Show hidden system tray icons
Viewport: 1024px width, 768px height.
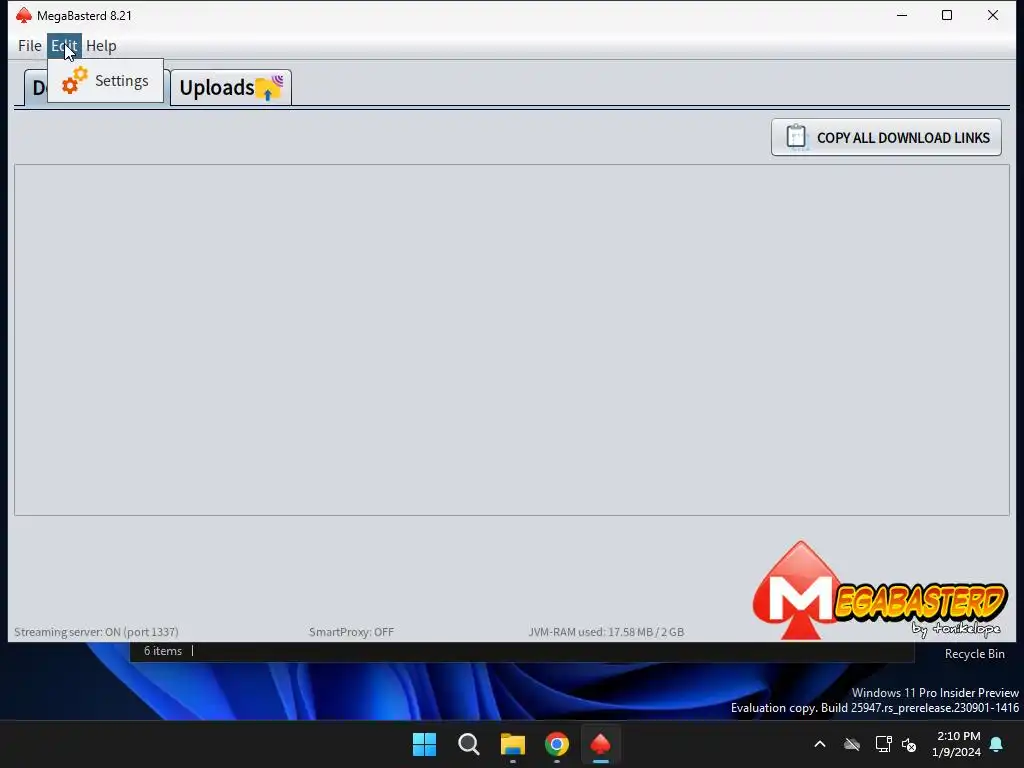[820, 744]
